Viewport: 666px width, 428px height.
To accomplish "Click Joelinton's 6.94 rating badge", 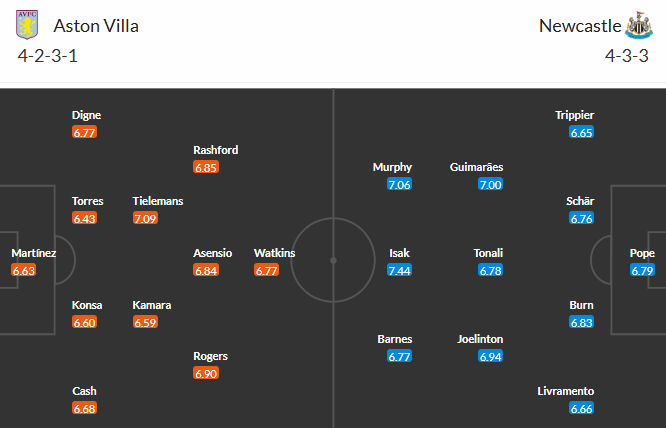I will [490, 356].
